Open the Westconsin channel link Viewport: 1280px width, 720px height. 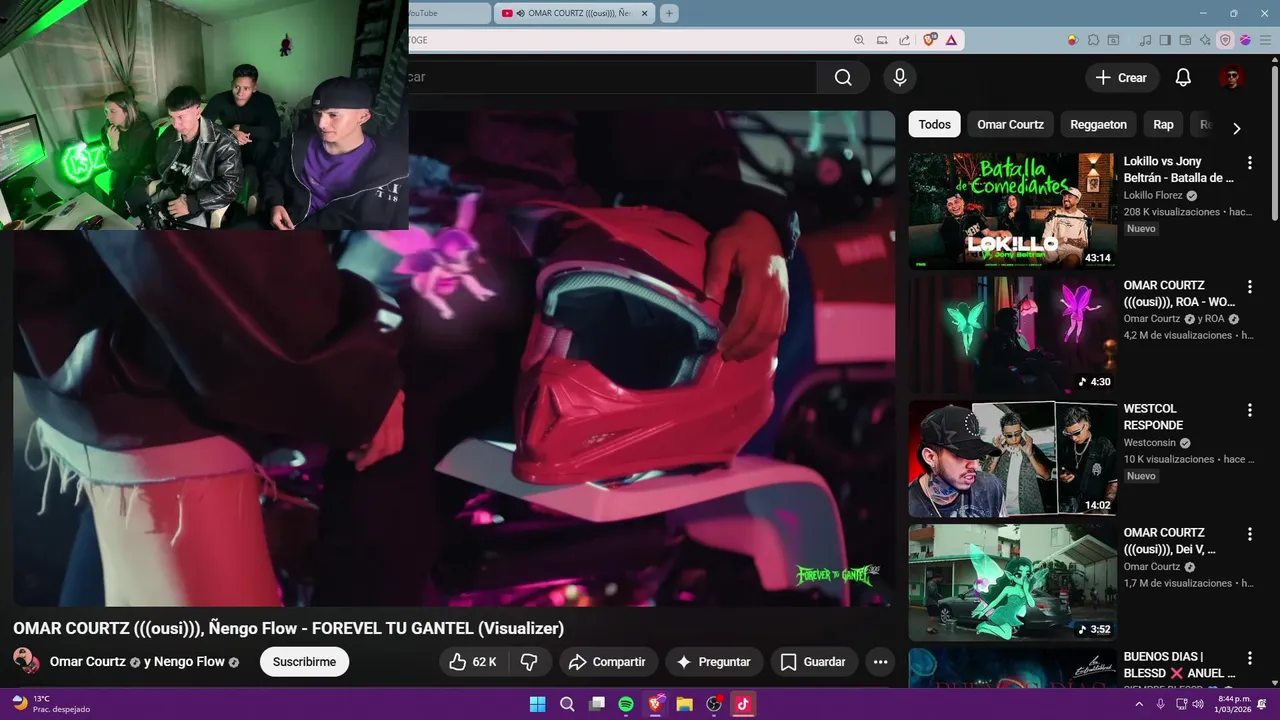[1149, 442]
